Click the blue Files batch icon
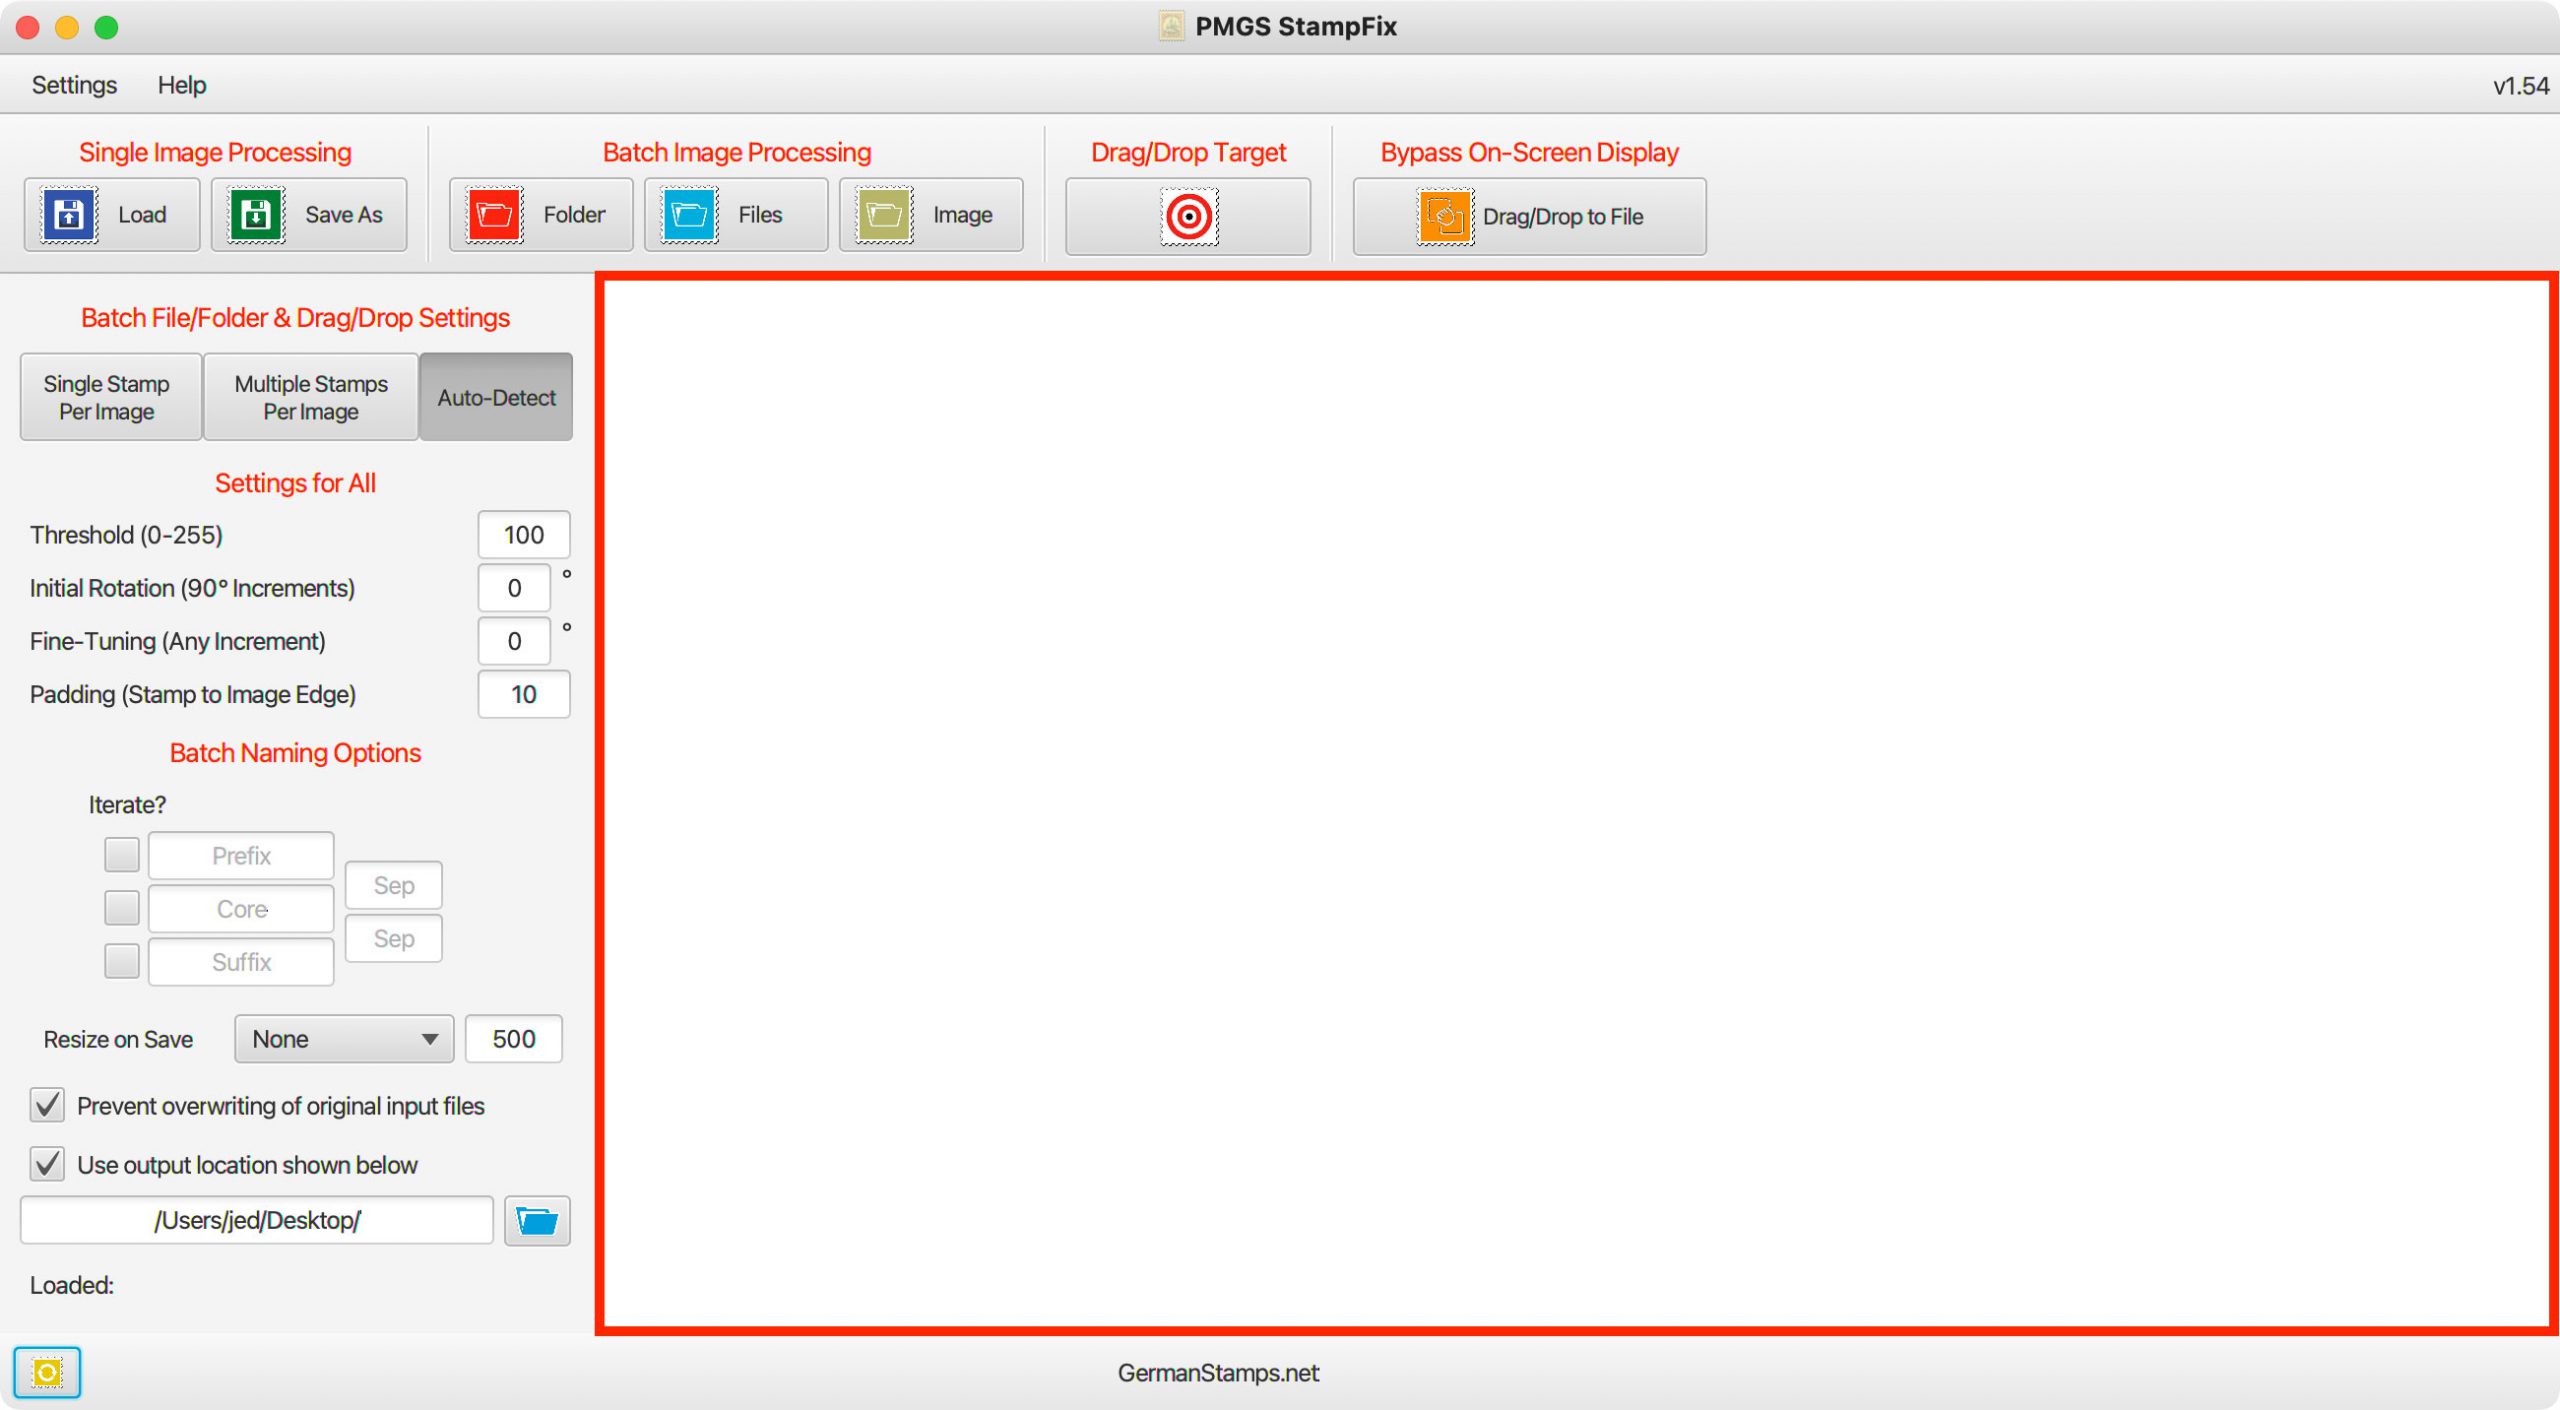 tap(689, 215)
